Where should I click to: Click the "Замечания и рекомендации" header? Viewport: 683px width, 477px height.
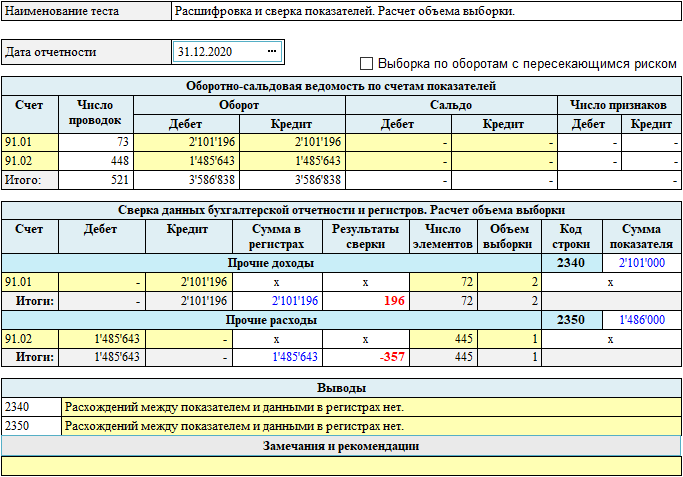tap(341, 446)
